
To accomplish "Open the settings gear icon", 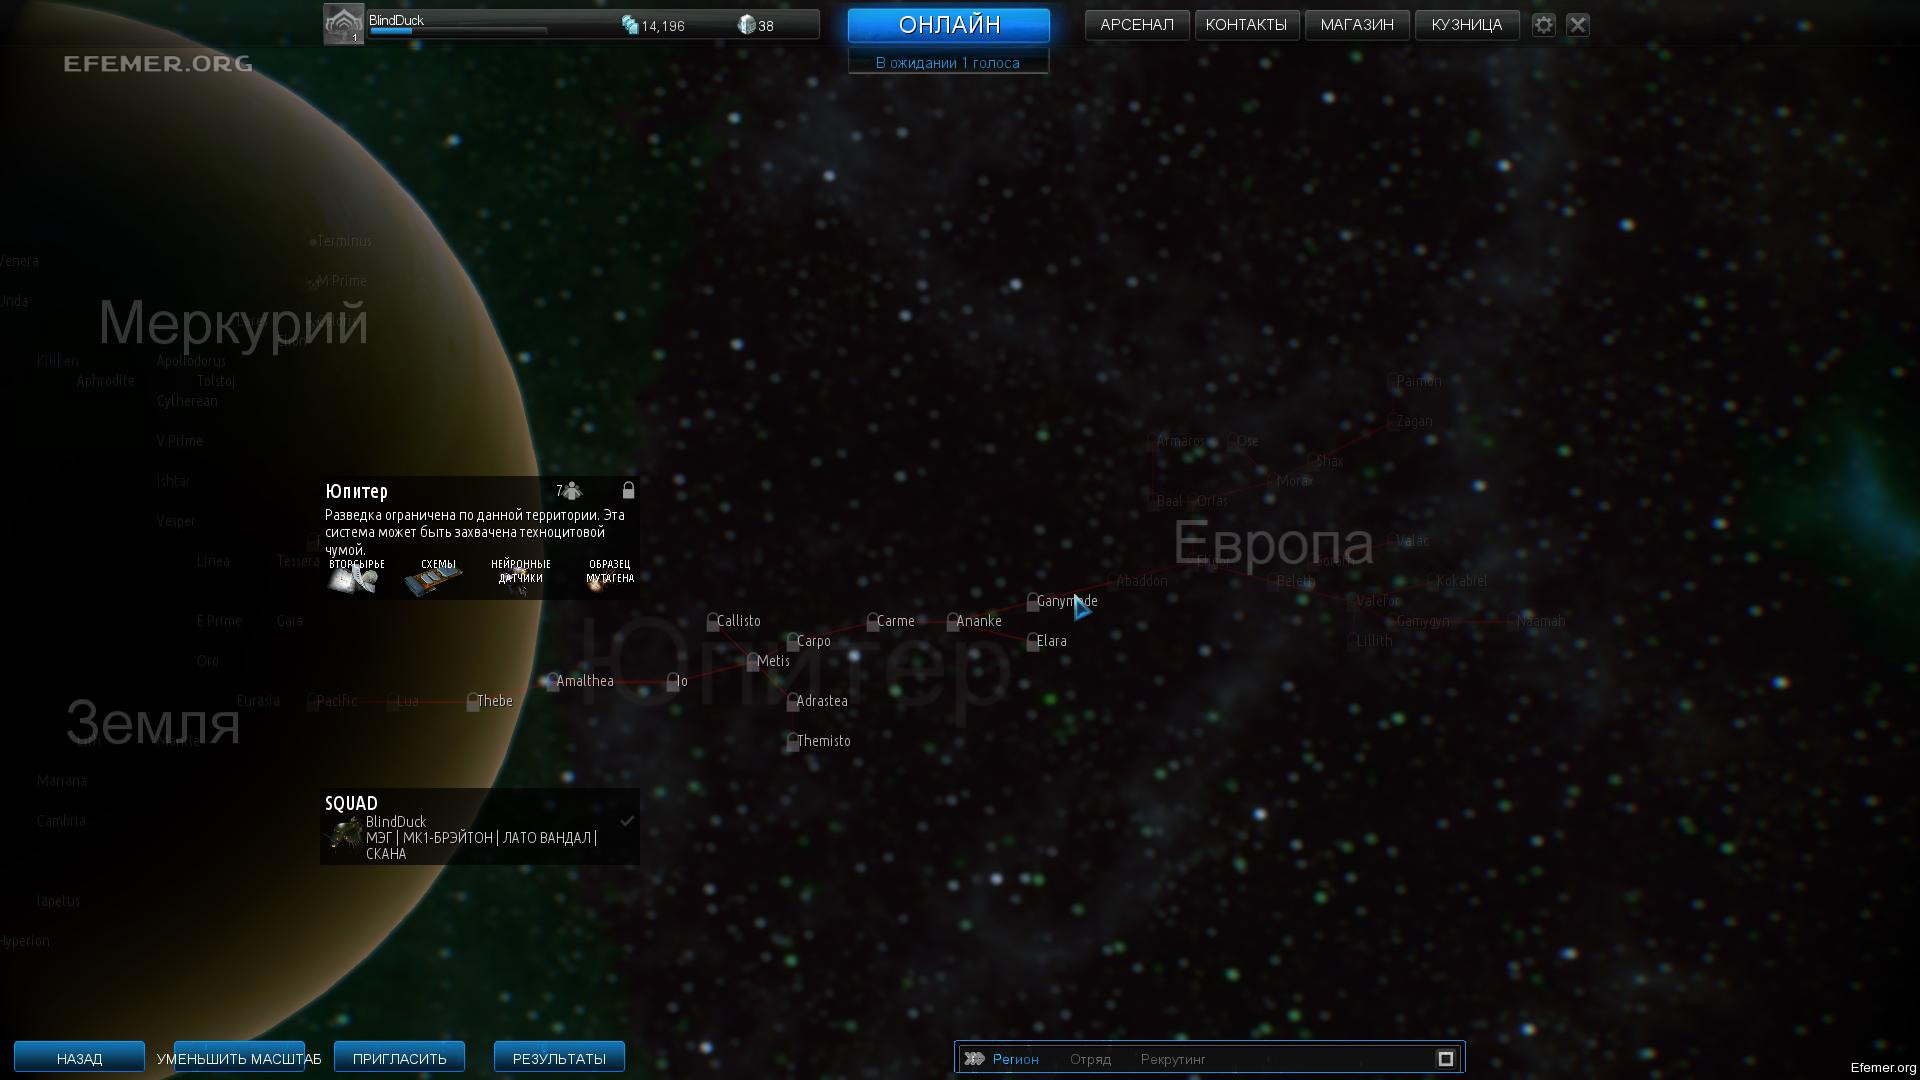I will coord(1544,25).
